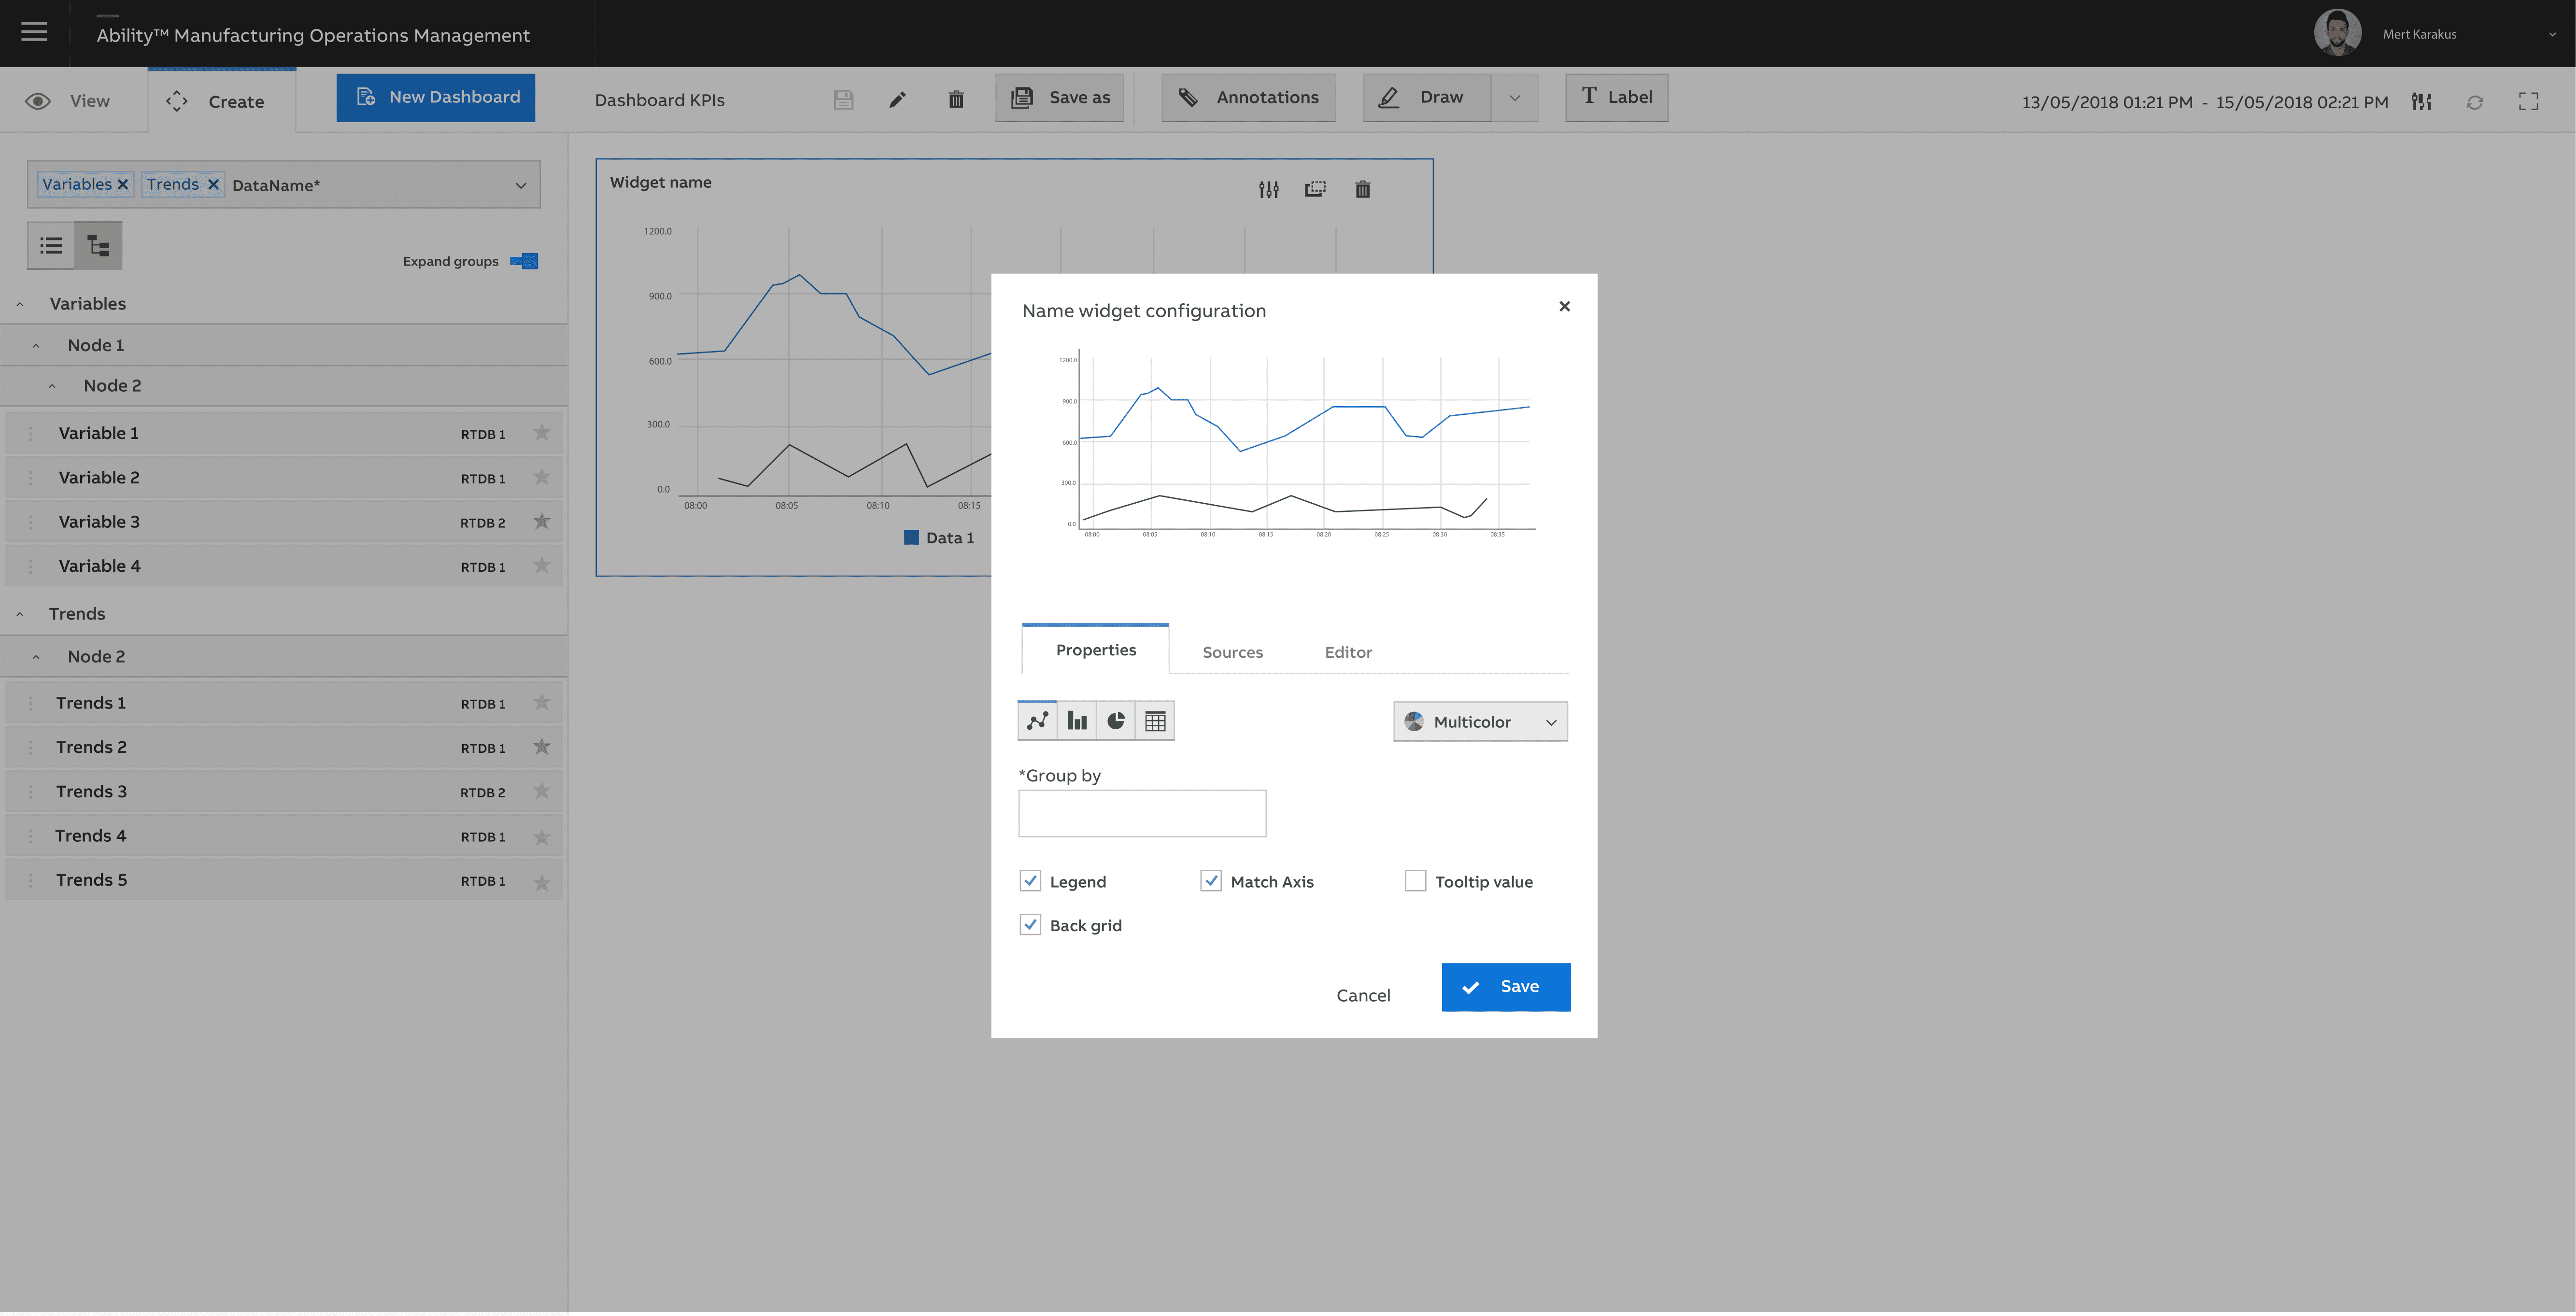The height and width of the screenshot is (1316, 2576).
Task: Click the dashboard edit pencil icon
Action: (897, 99)
